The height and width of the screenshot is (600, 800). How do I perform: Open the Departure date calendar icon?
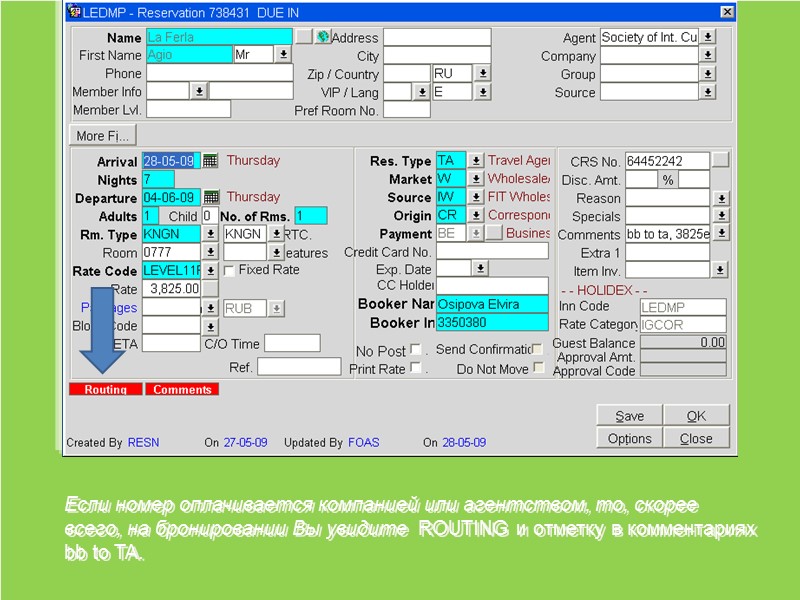tap(211, 197)
